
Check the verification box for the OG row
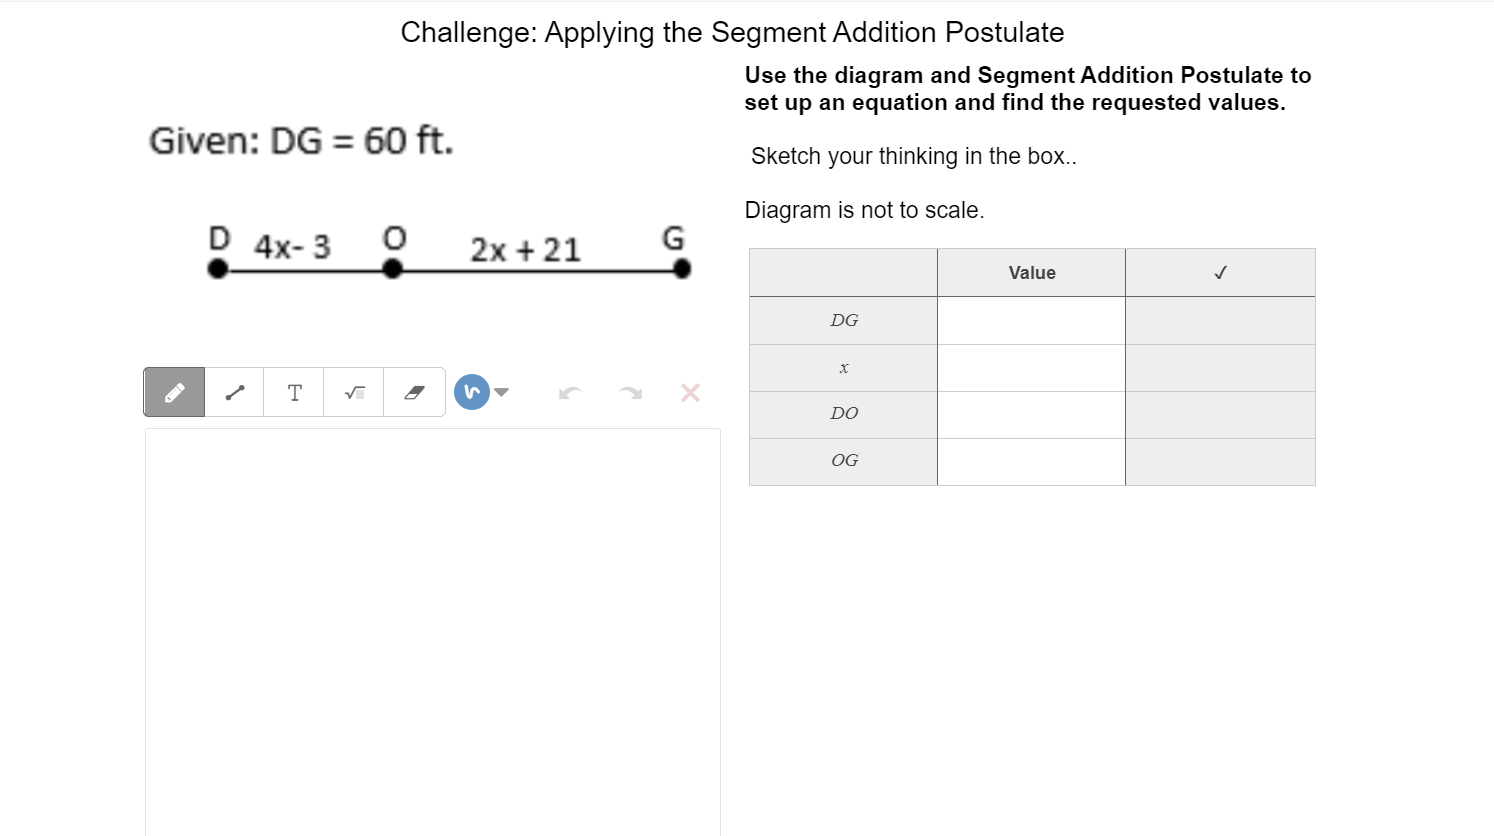1220,460
